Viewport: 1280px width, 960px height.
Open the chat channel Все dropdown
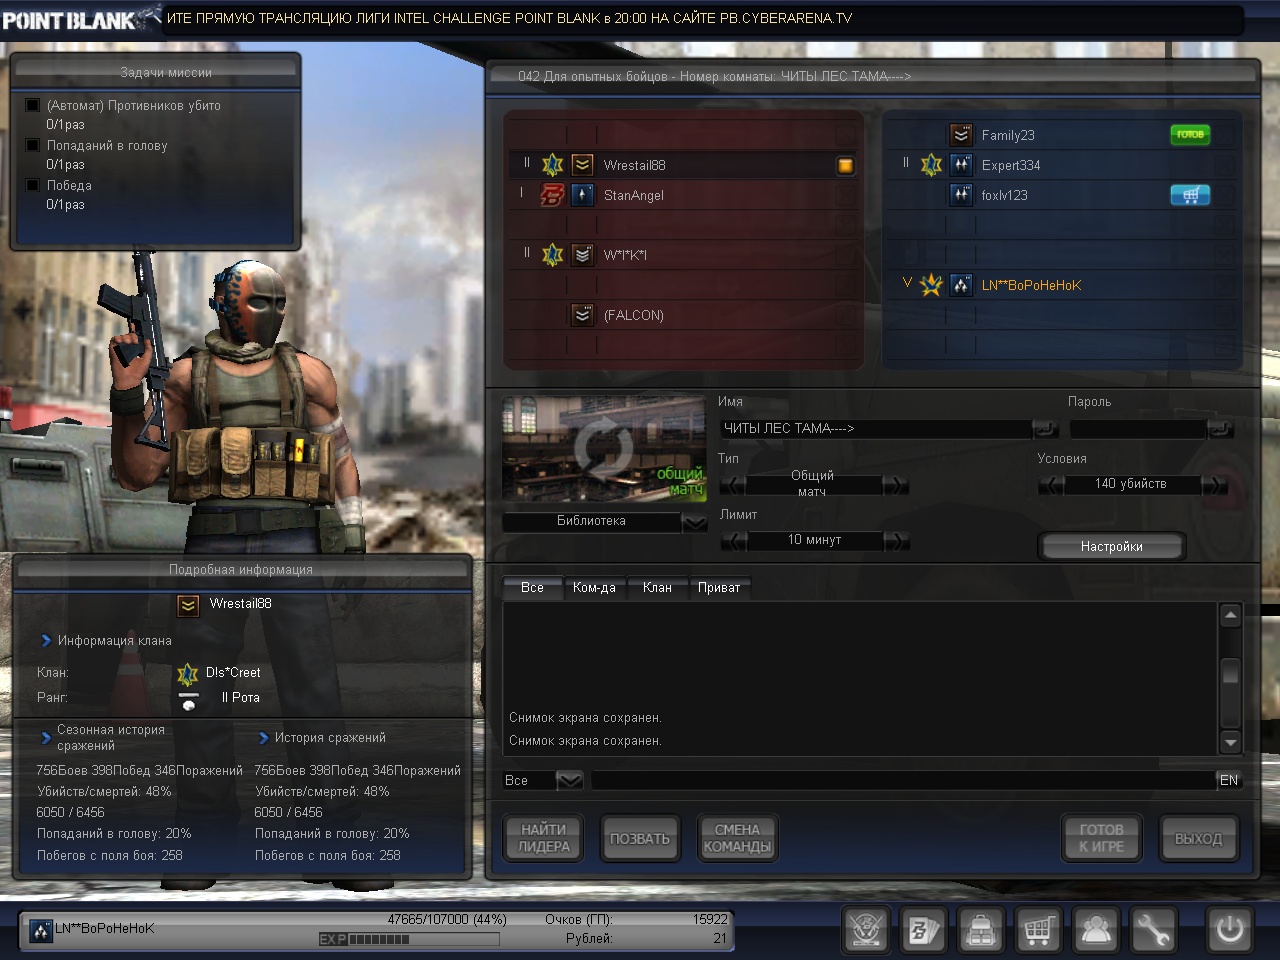569,780
